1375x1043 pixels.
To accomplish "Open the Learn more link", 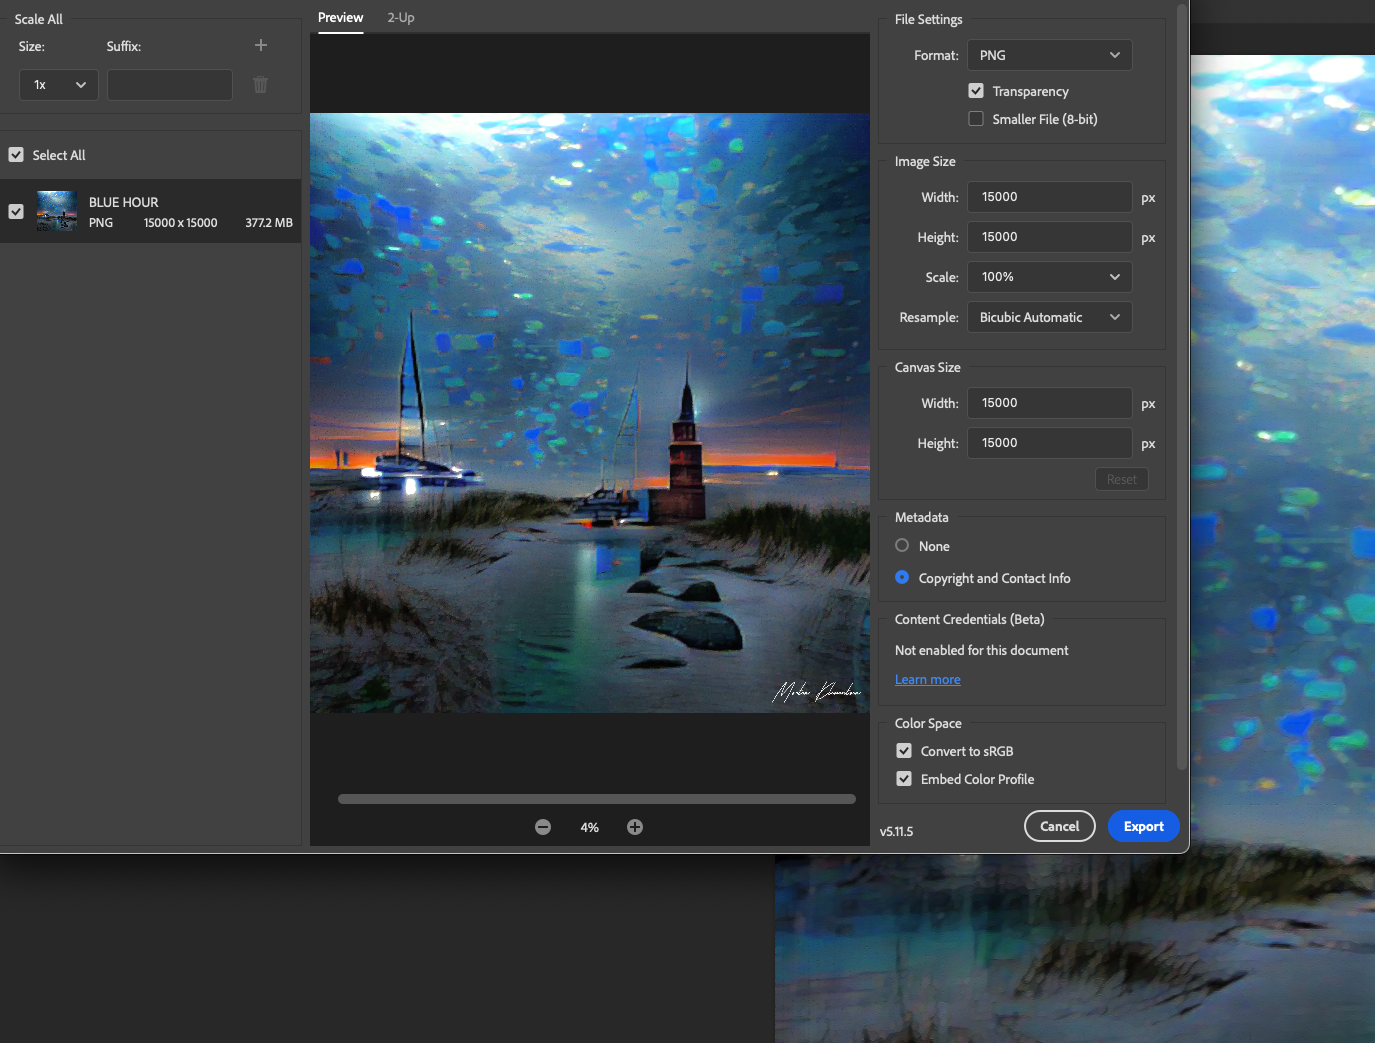I will click(x=927, y=680).
